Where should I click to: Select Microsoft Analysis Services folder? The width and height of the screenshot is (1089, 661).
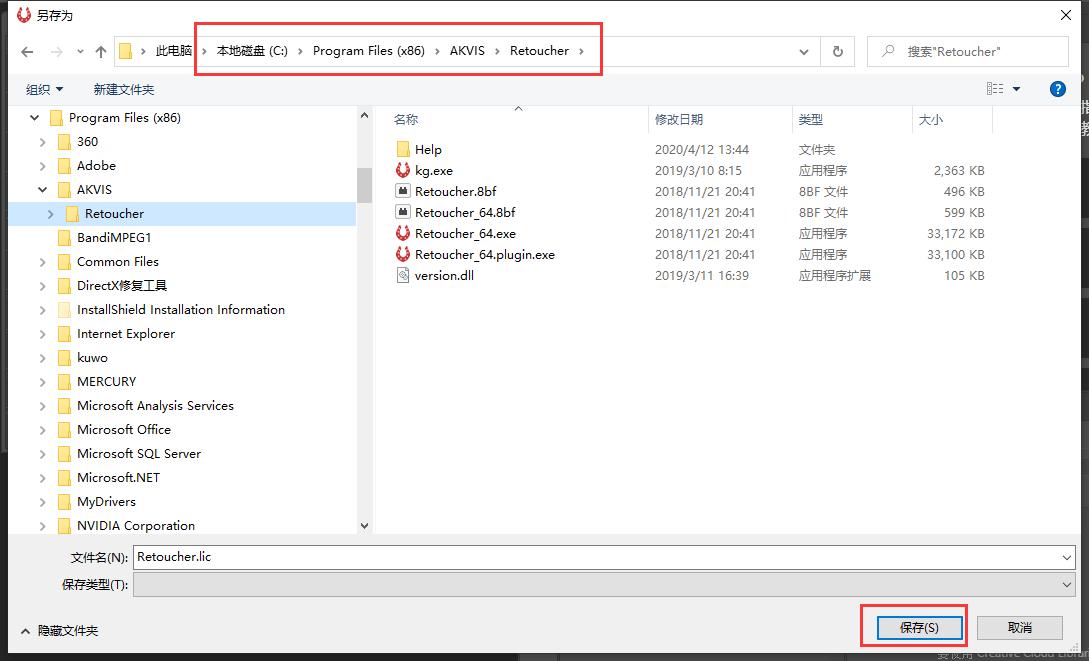155,405
